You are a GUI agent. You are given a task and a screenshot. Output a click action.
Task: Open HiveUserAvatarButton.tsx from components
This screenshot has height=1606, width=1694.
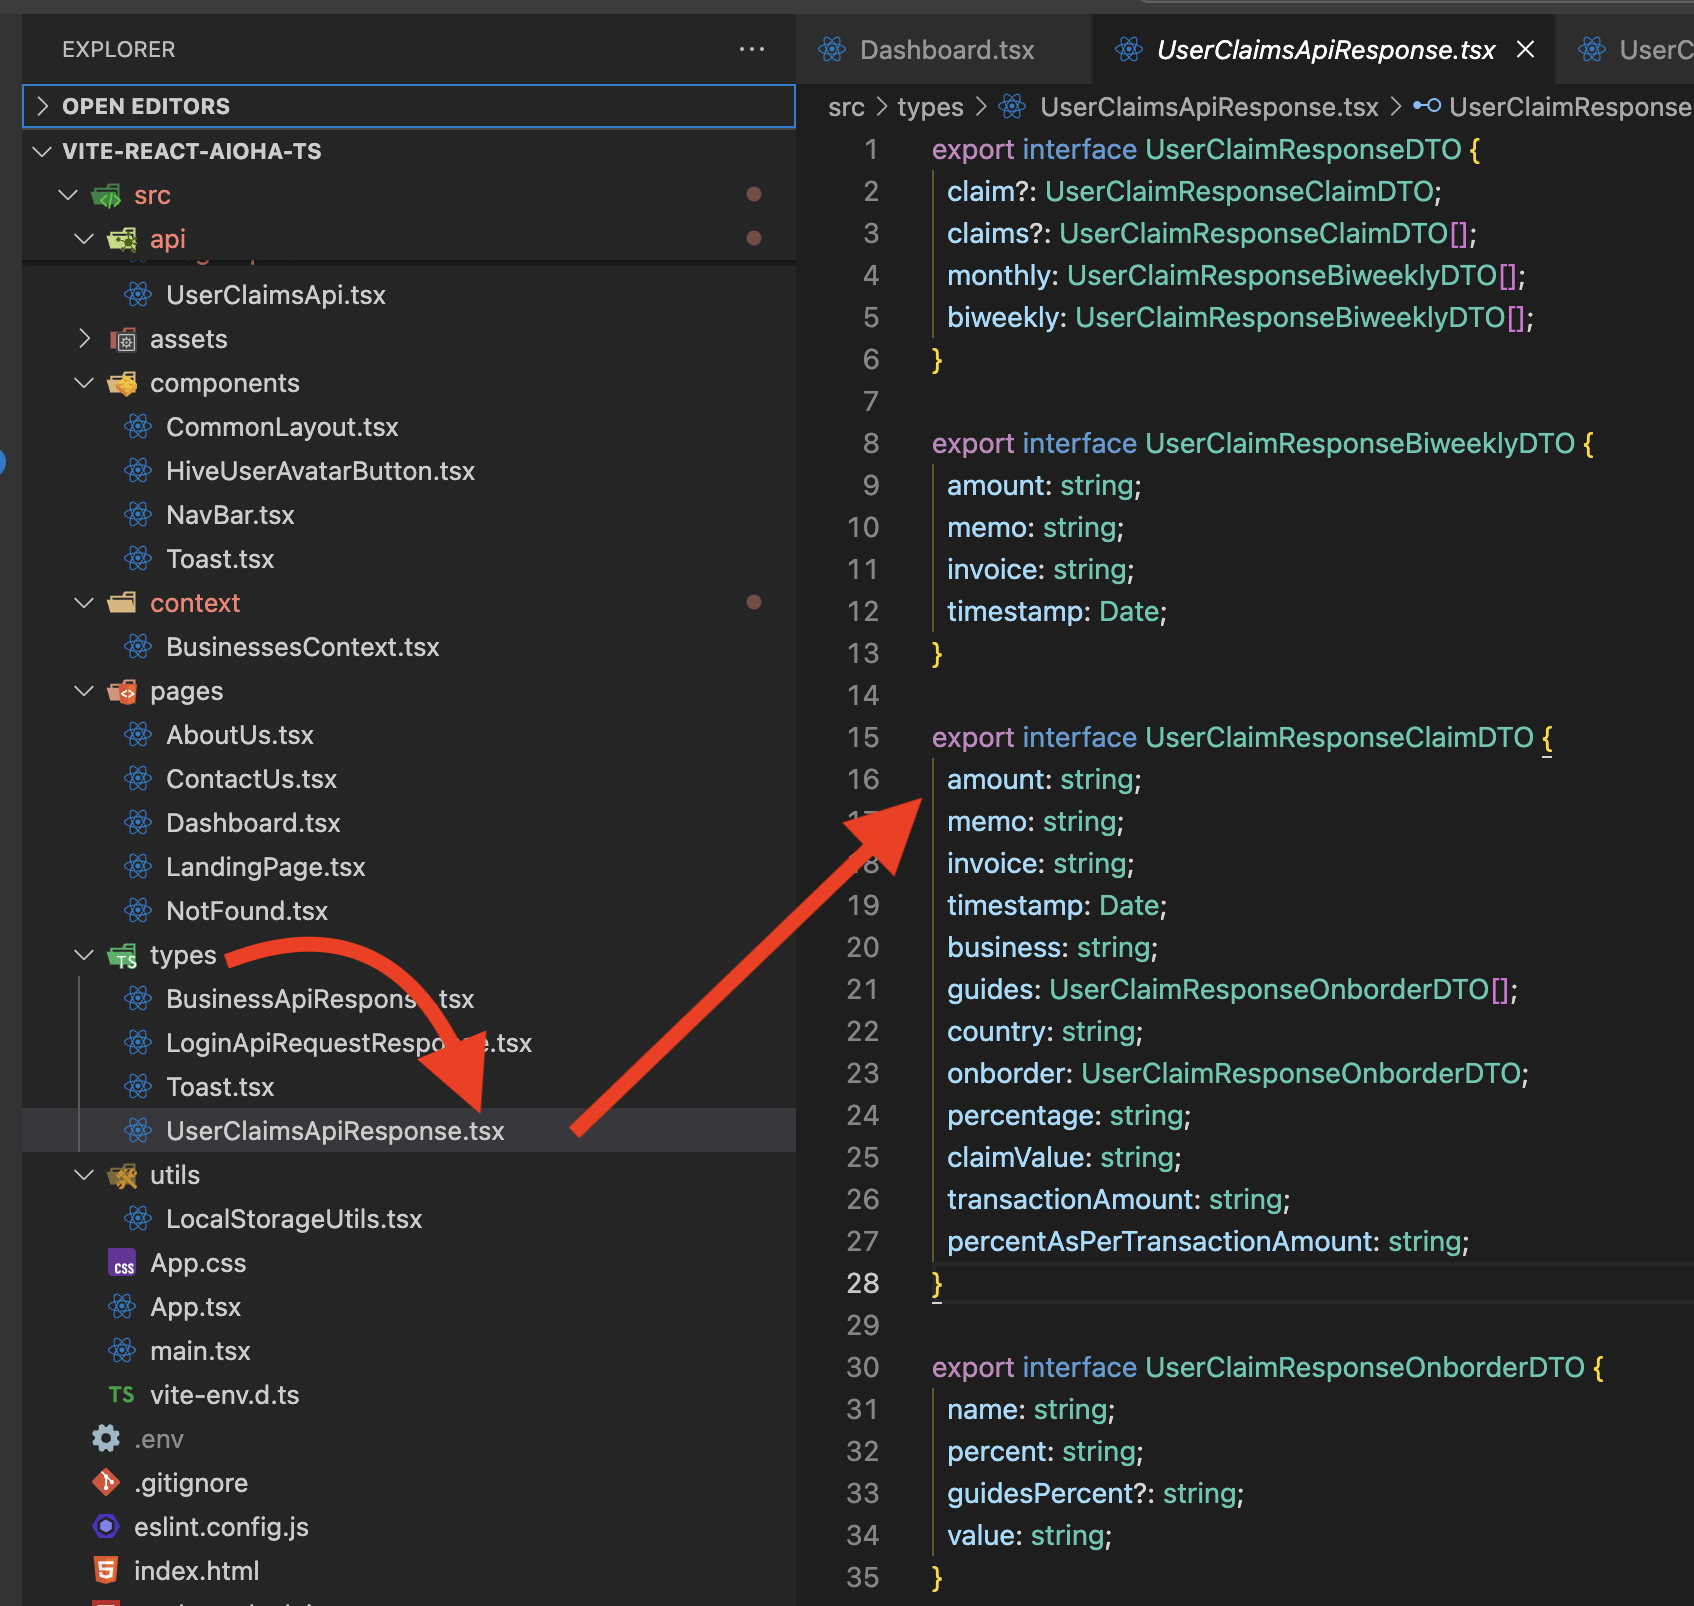[320, 471]
